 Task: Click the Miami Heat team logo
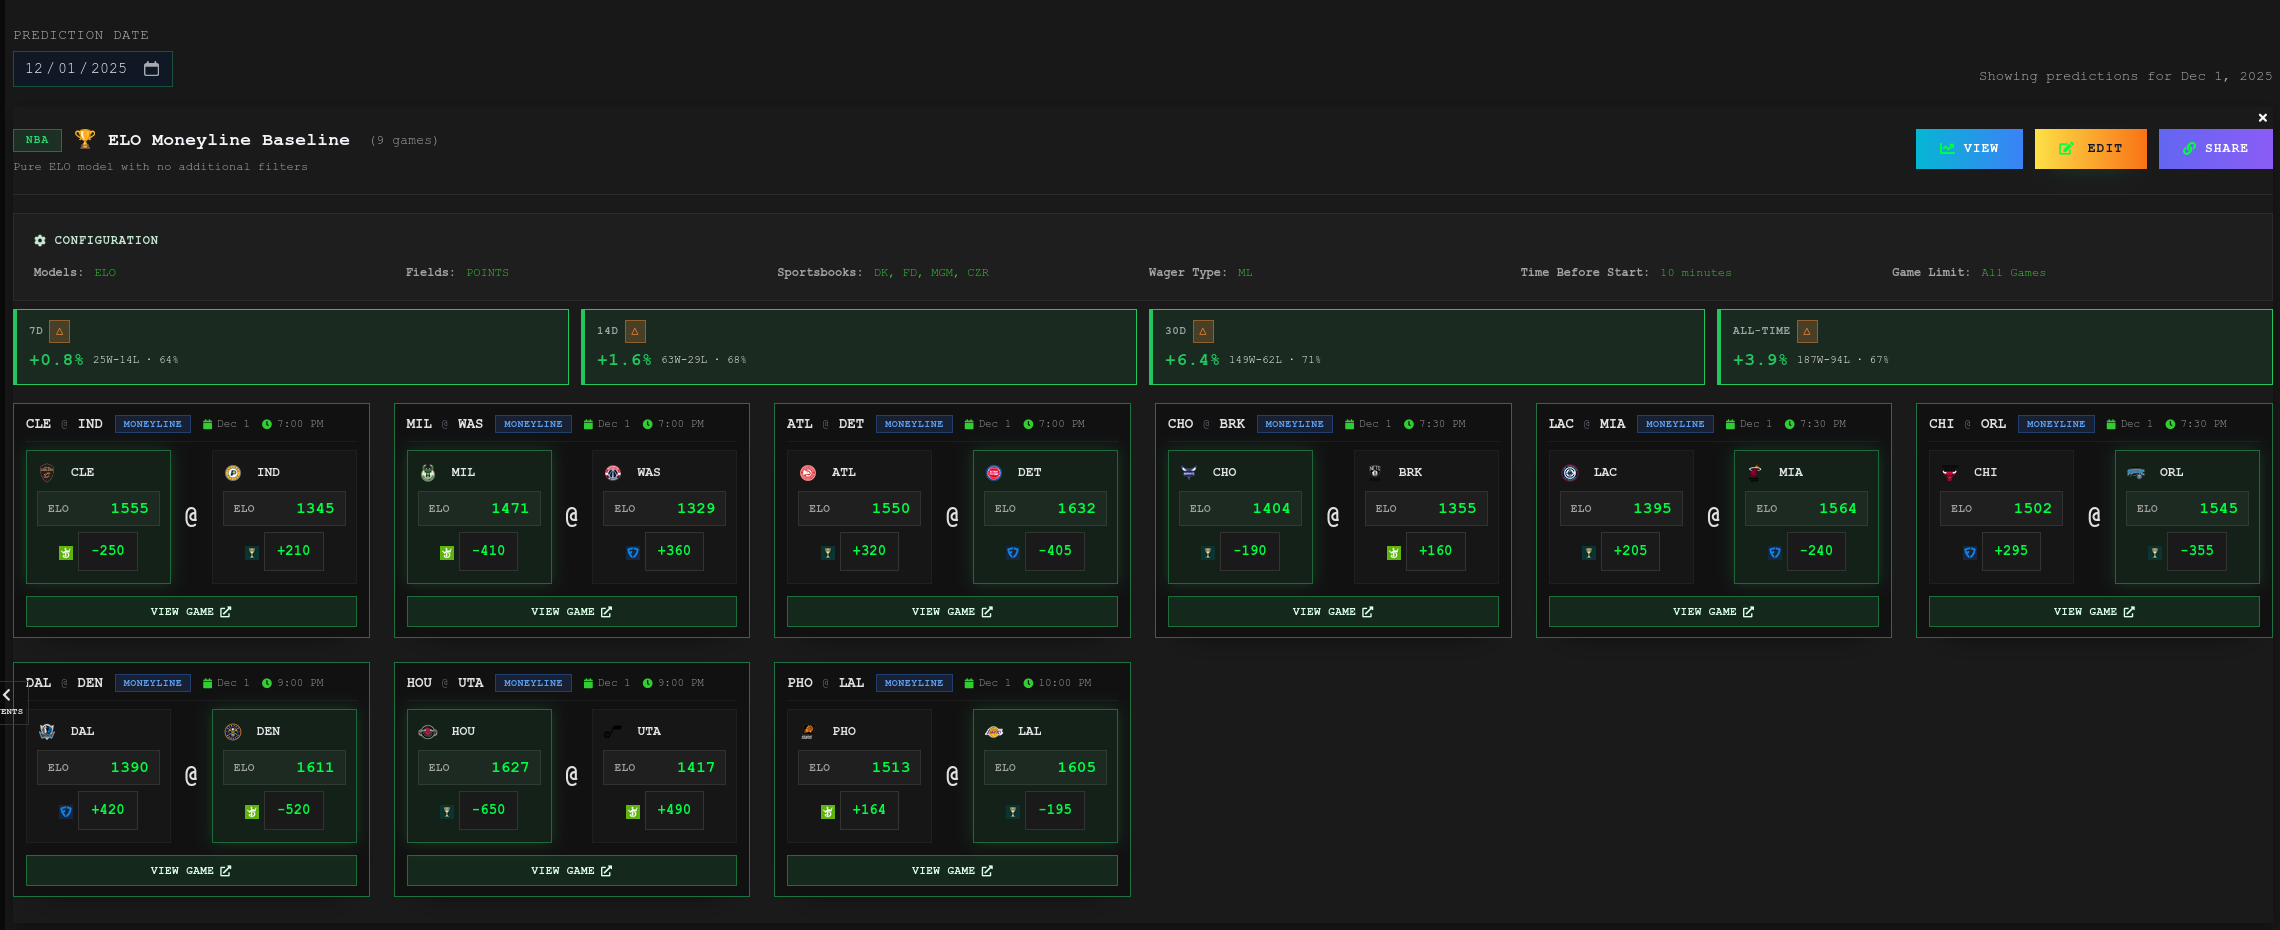(1755, 473)
